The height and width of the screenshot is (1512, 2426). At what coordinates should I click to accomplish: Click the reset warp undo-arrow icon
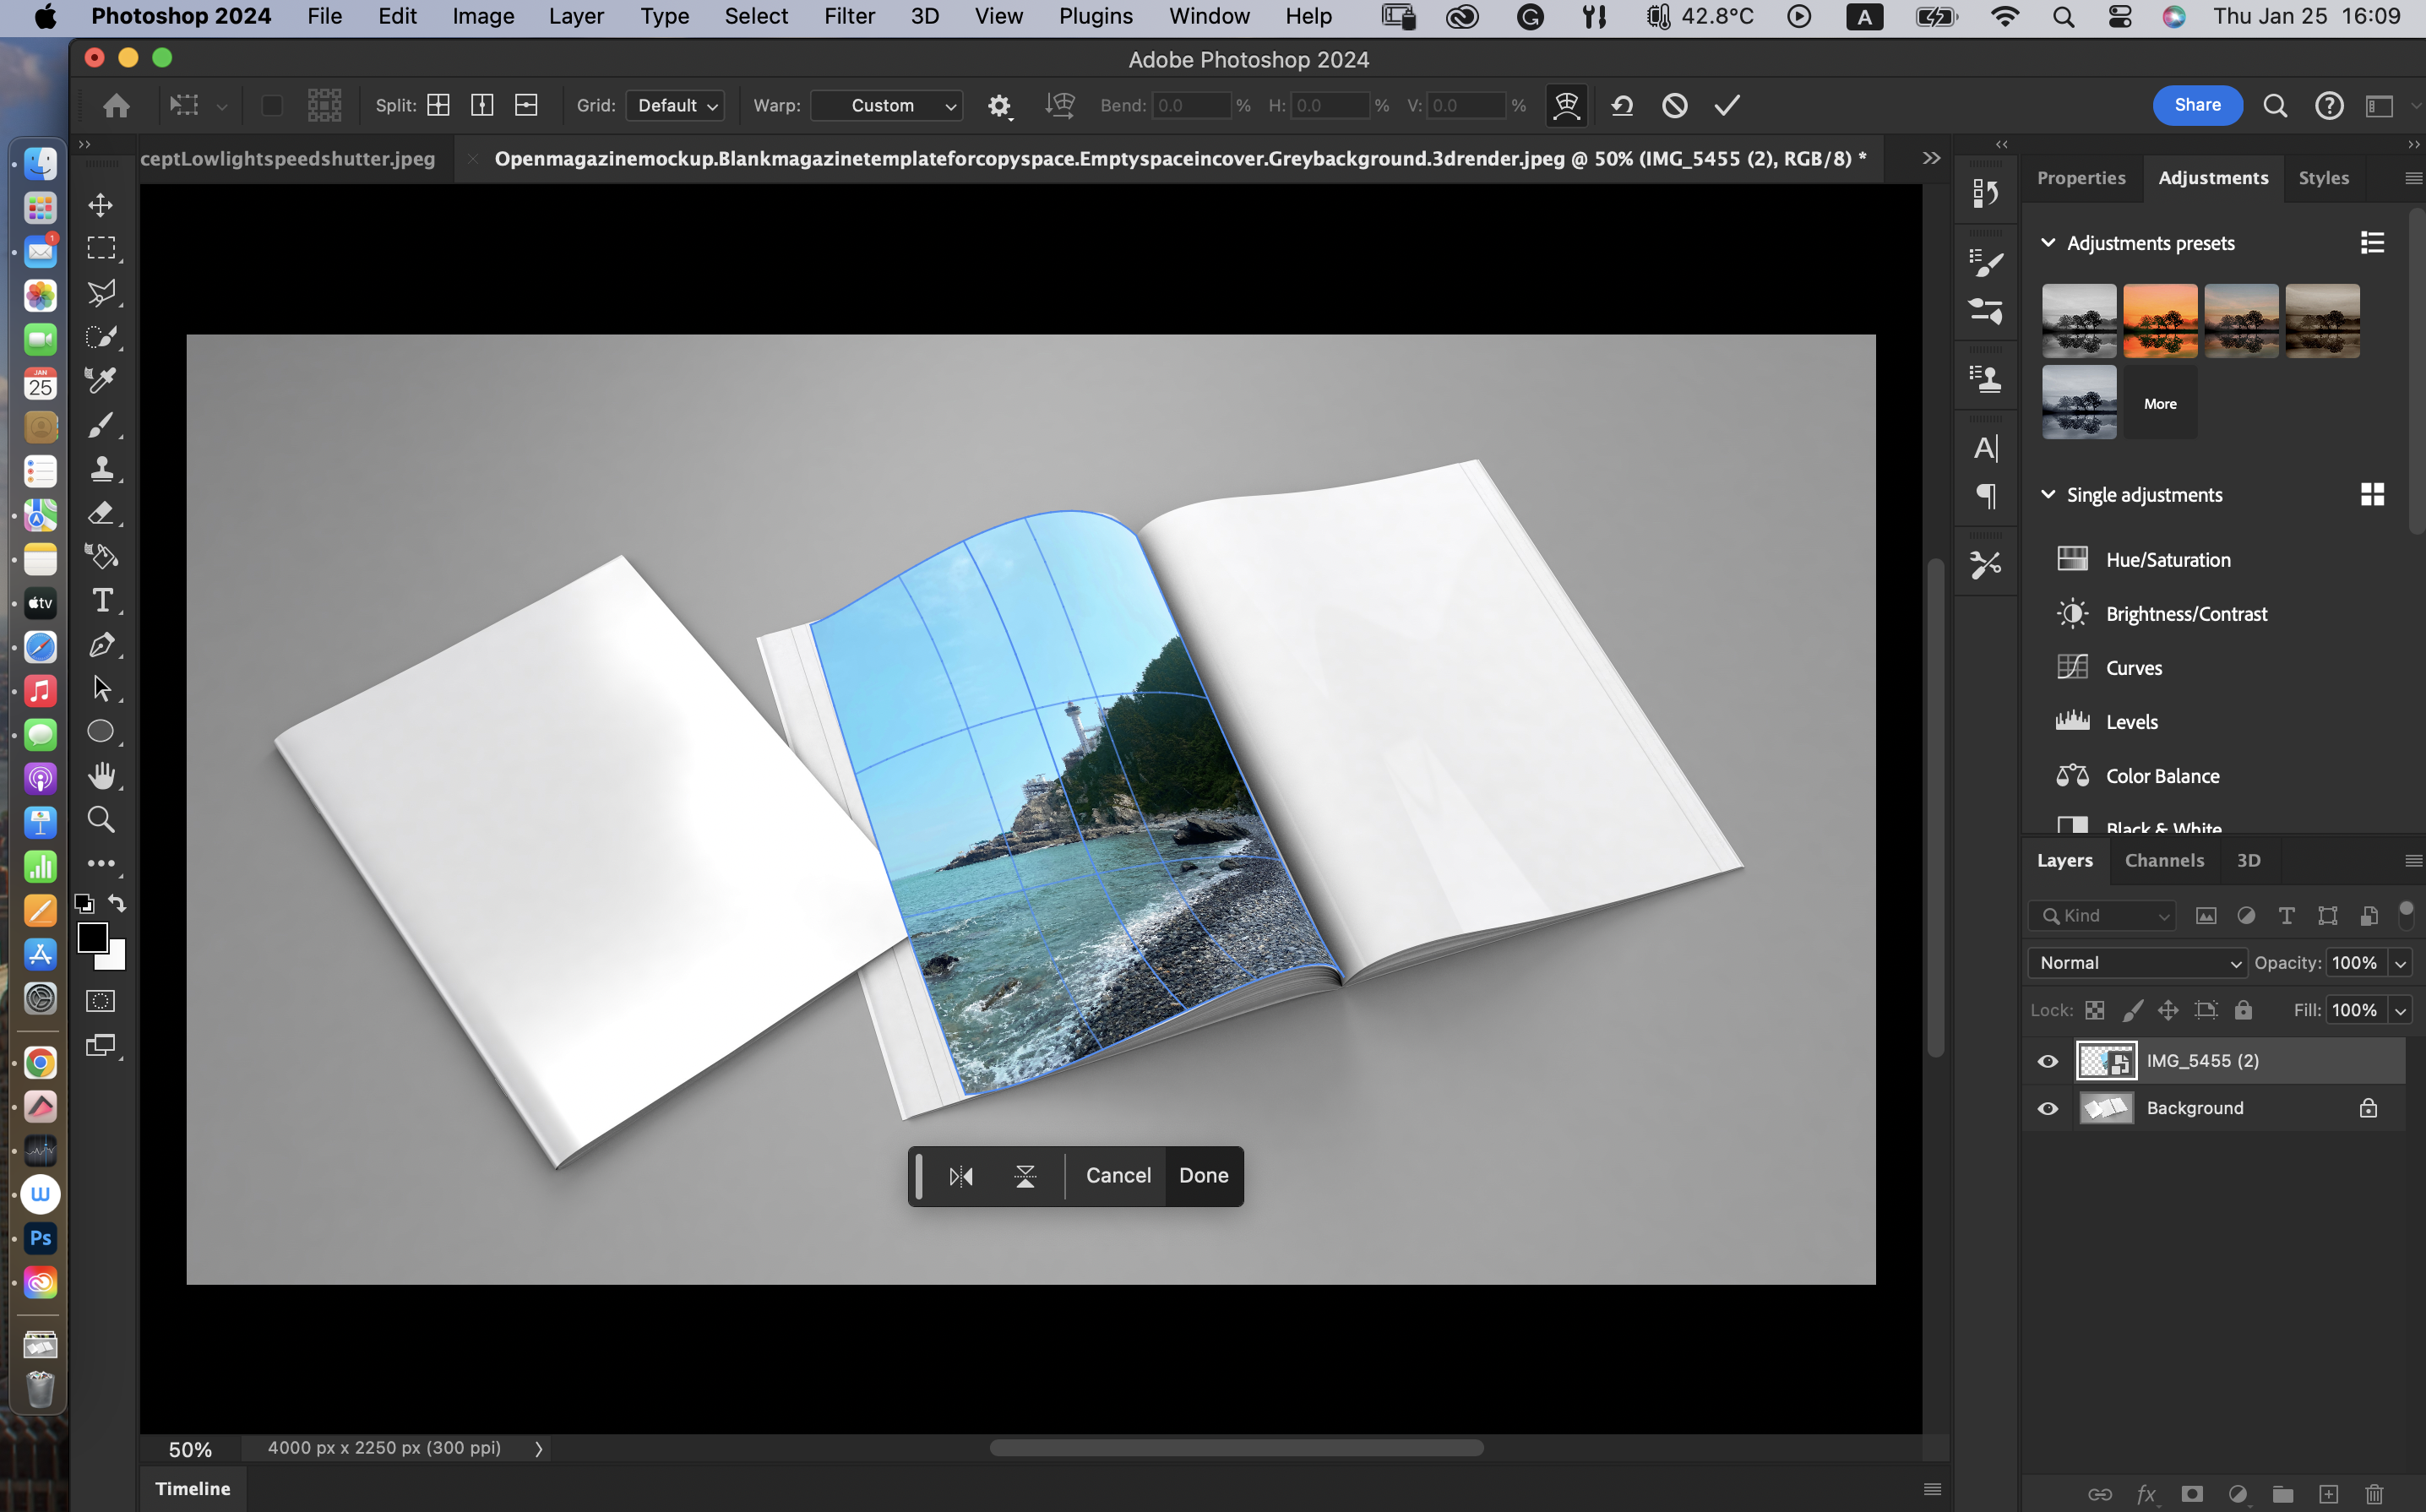click(x=1622, y=105)
